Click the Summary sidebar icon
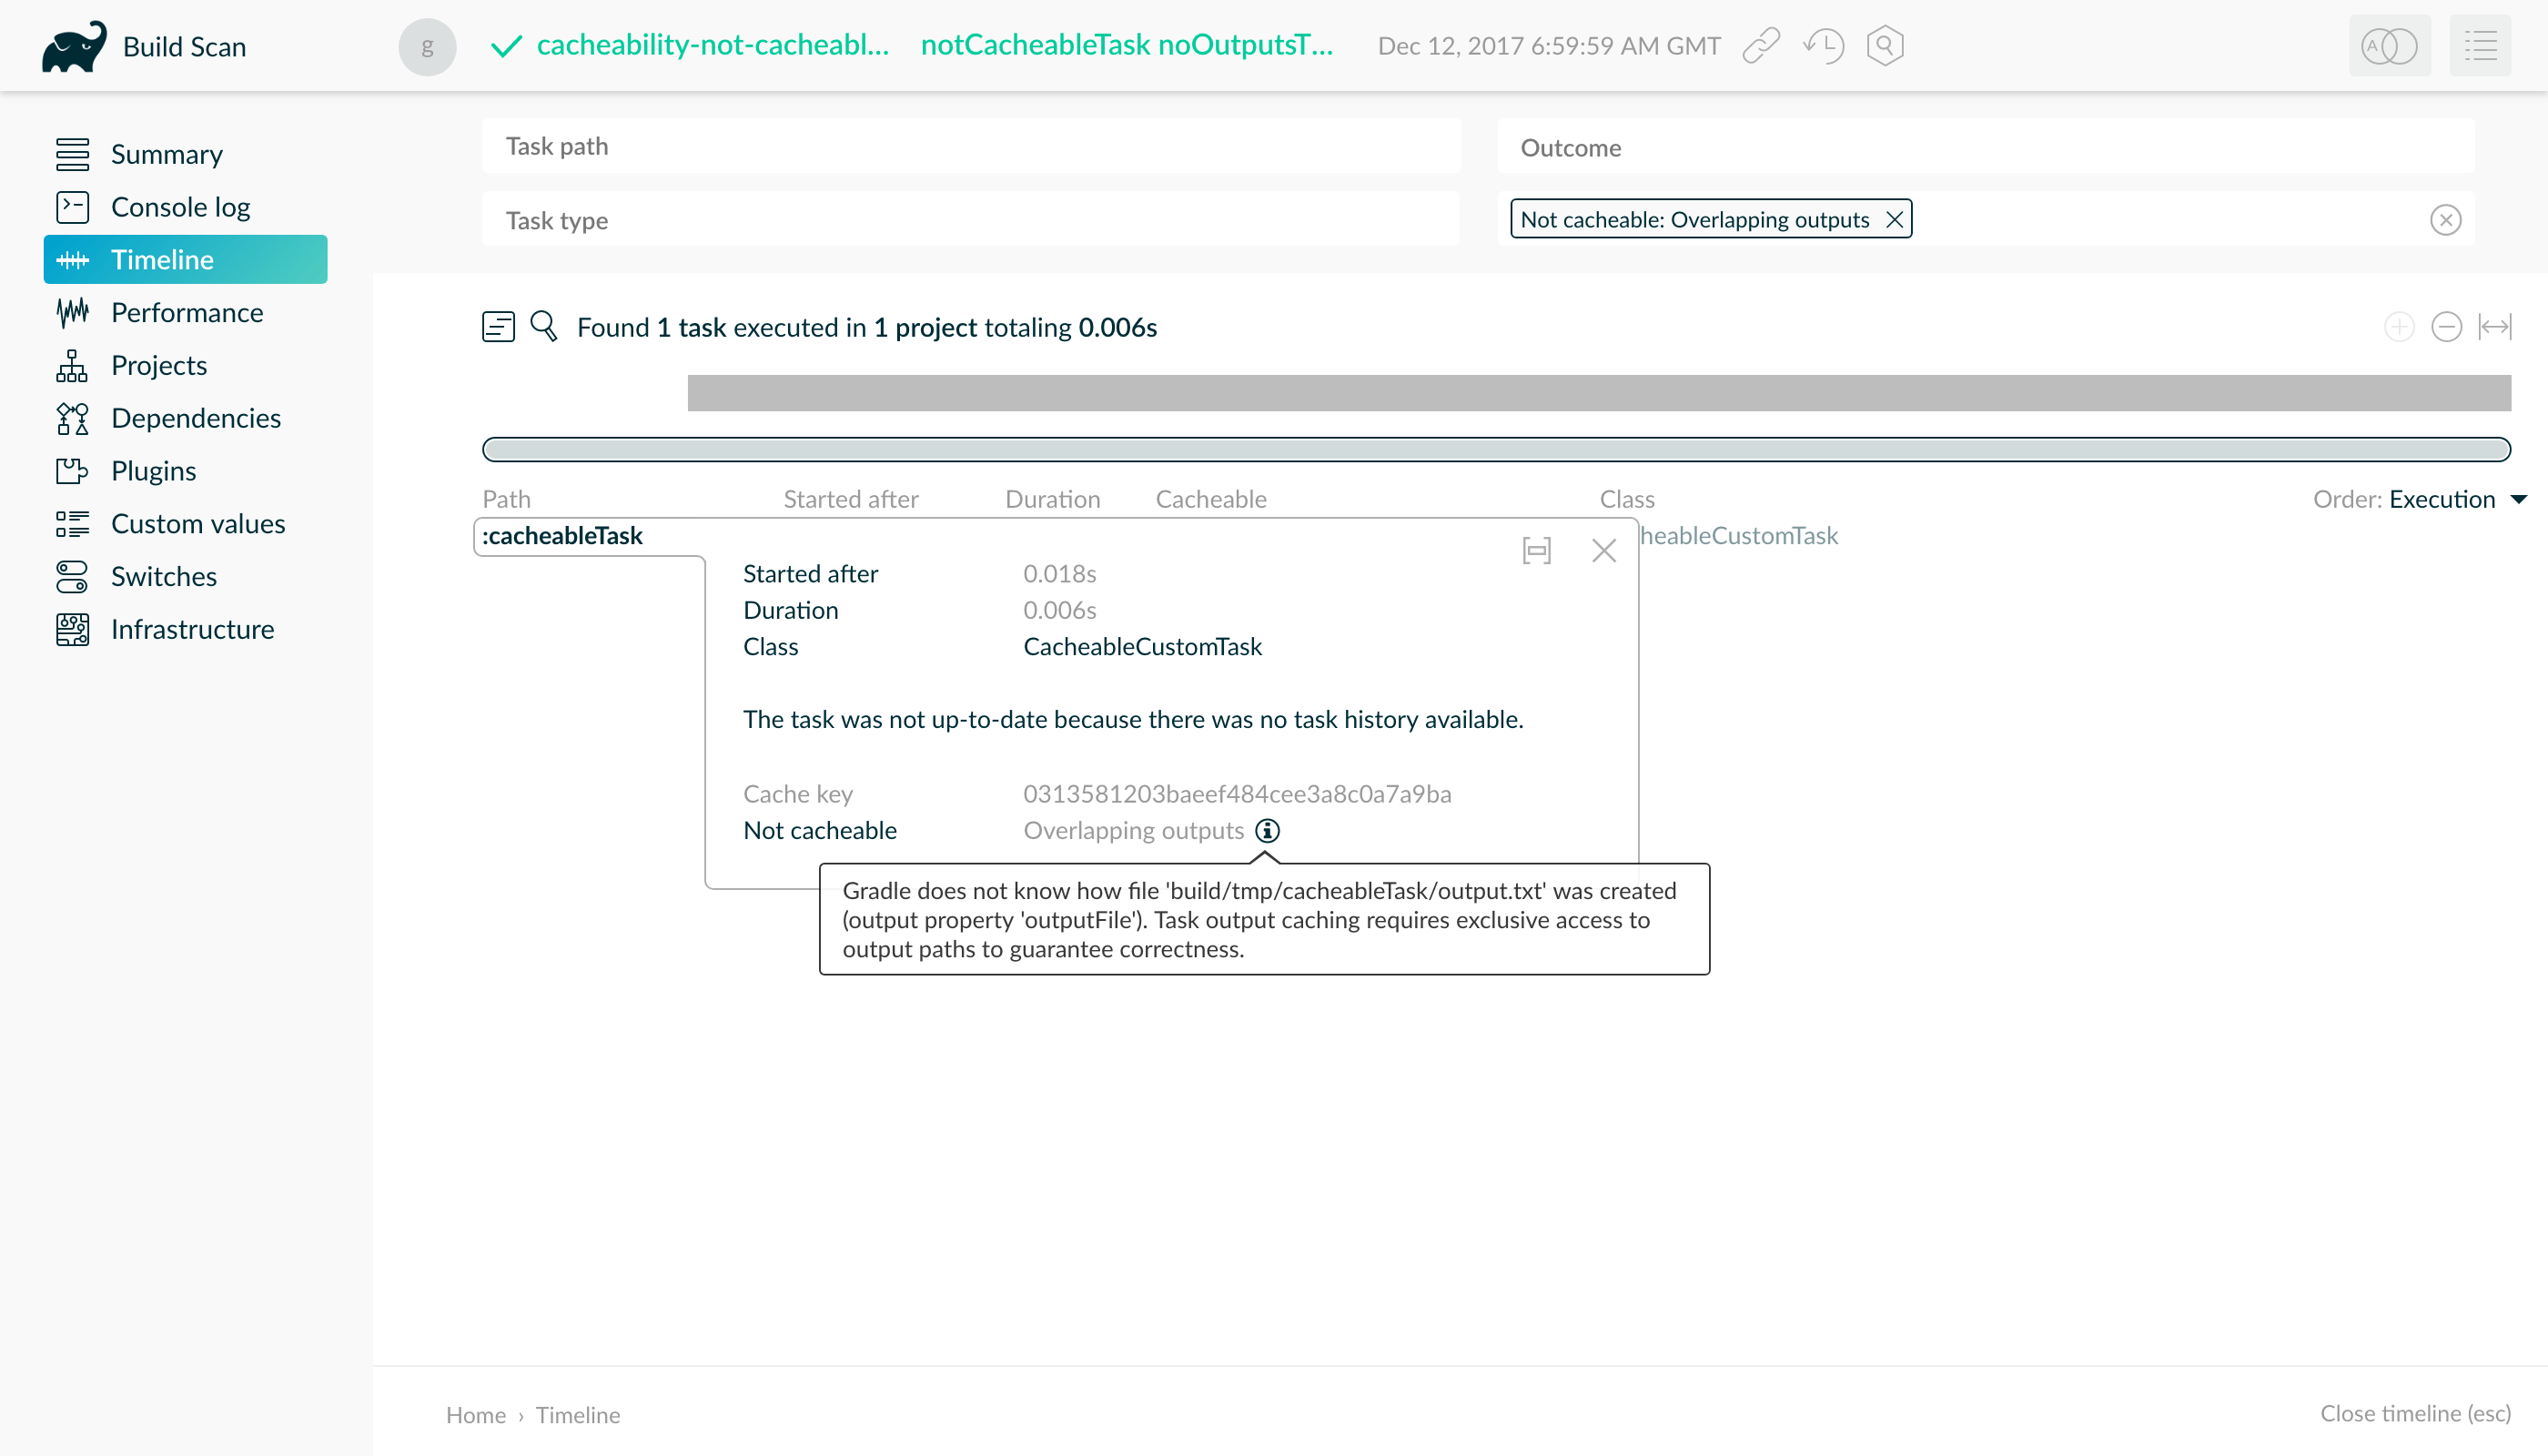This screenshot has height=1456, width=2548. pos(68,154)
